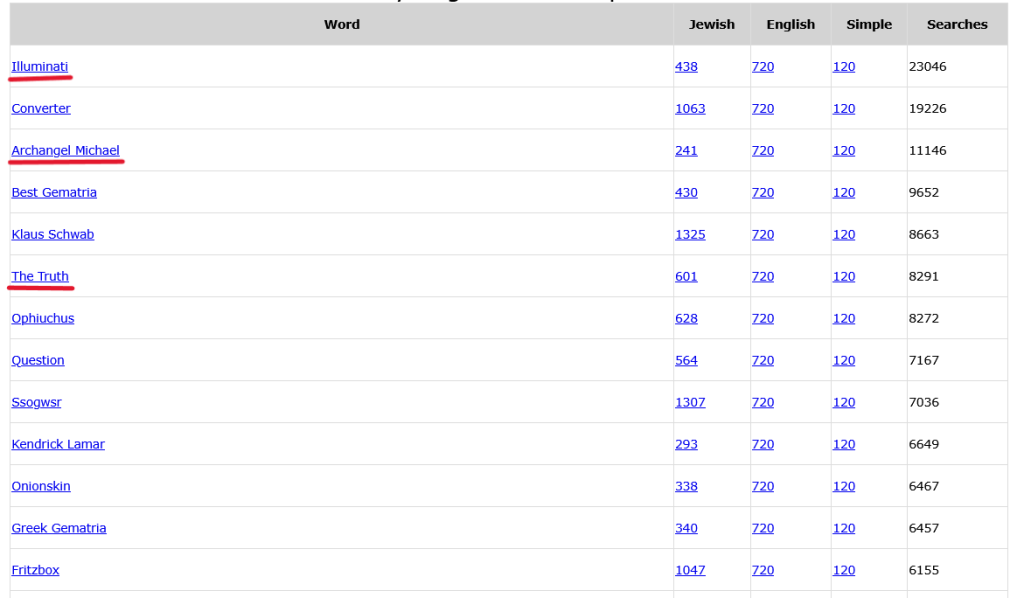Open Jewish value 293 for Kendrick Lamar
Viewport: 1024px width, 598px height.
pyautogui.click(x=686, y=445)
